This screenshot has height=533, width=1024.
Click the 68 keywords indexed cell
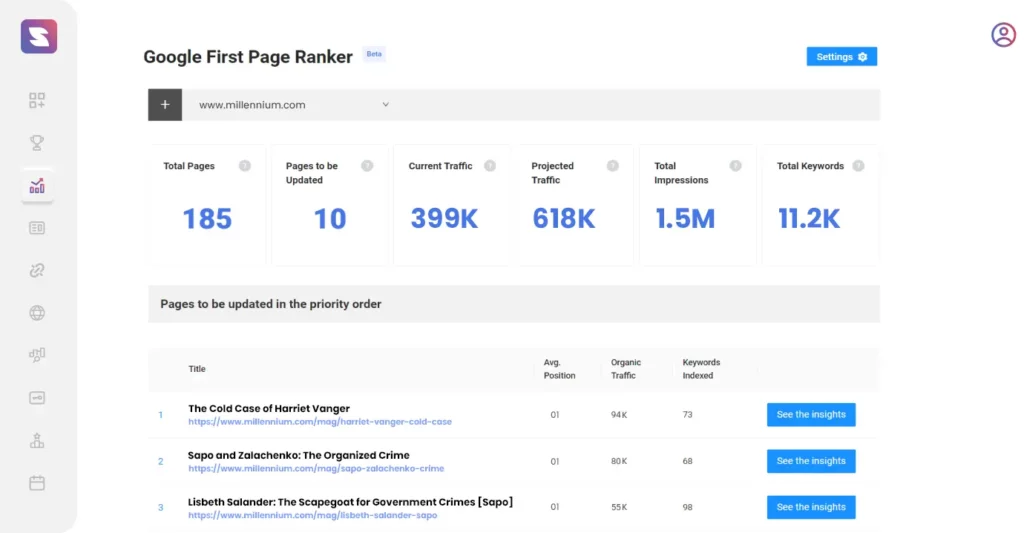click(688, 461)
